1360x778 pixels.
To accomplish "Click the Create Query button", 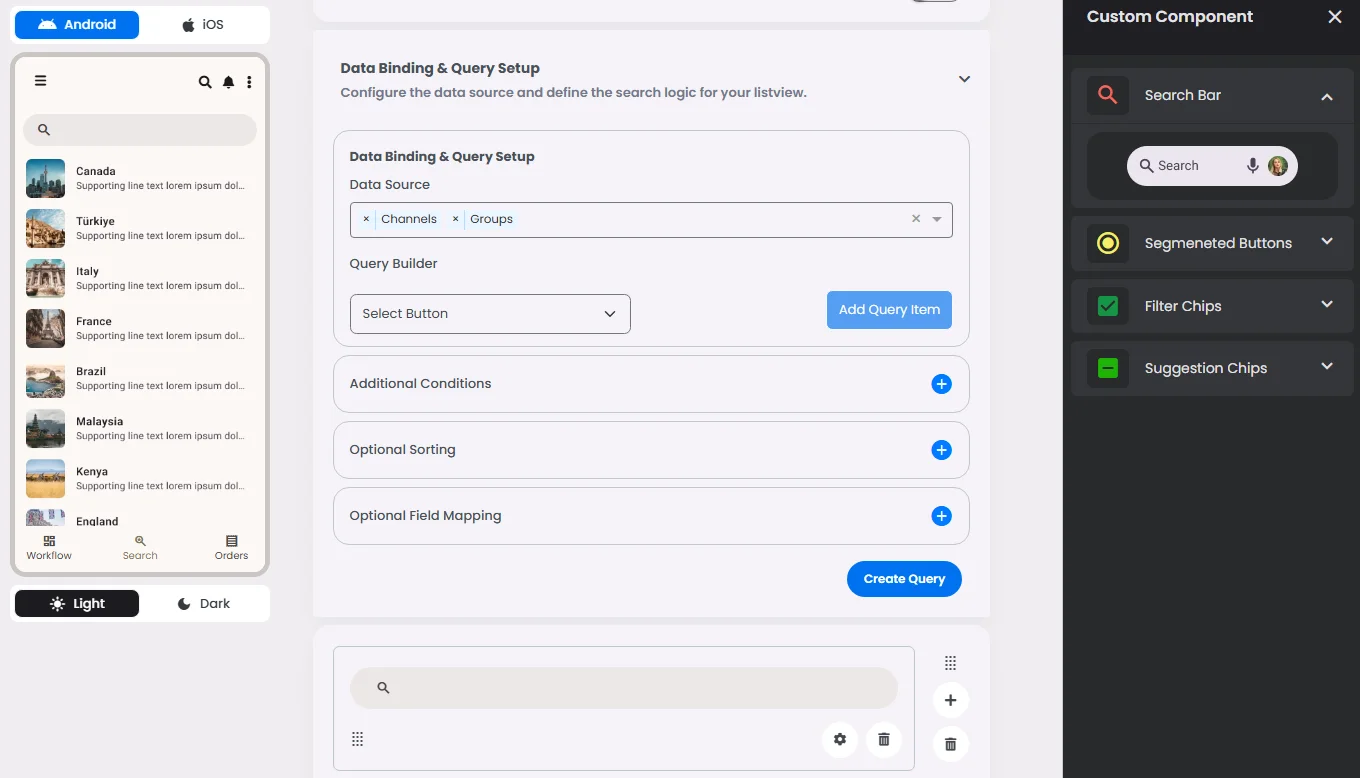I will 904,579.
